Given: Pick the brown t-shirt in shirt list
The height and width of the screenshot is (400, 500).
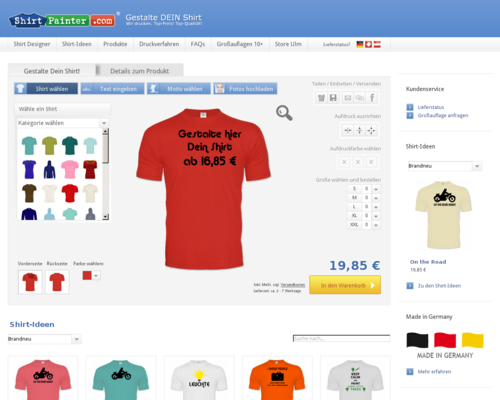Looking at the screenshot, I should (29, 193).
